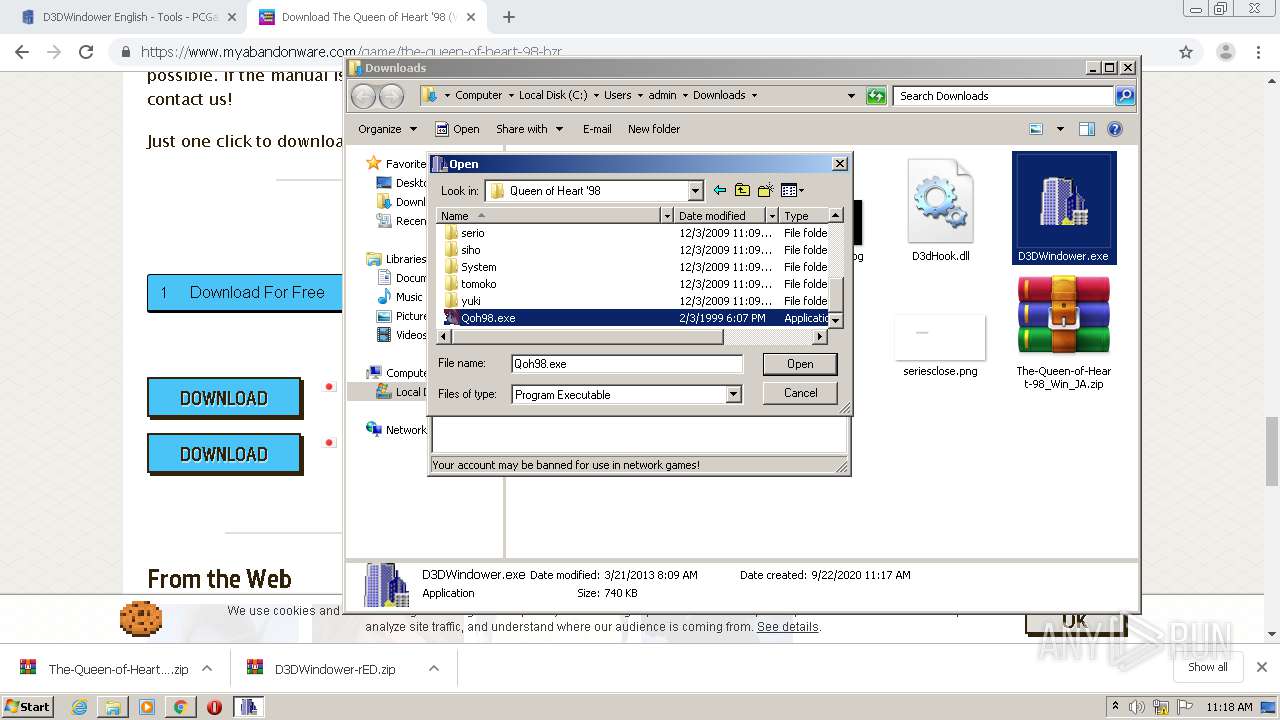The width and height of the screenshot is (1280, 720).
Task: Click the first DOWNLOAD button
Action: tap(224, 398)
